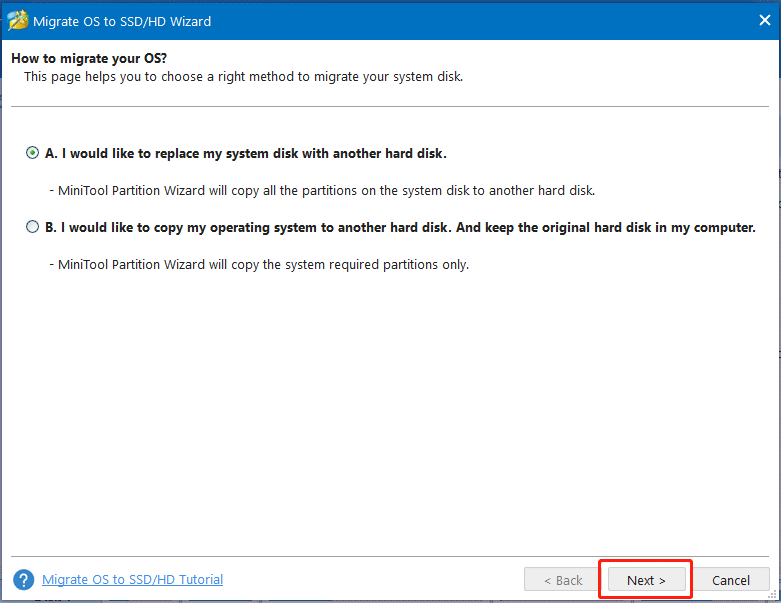Click the blue question mark help icon
The width and height of the screenshot is (781, 603).
point(23,580)
